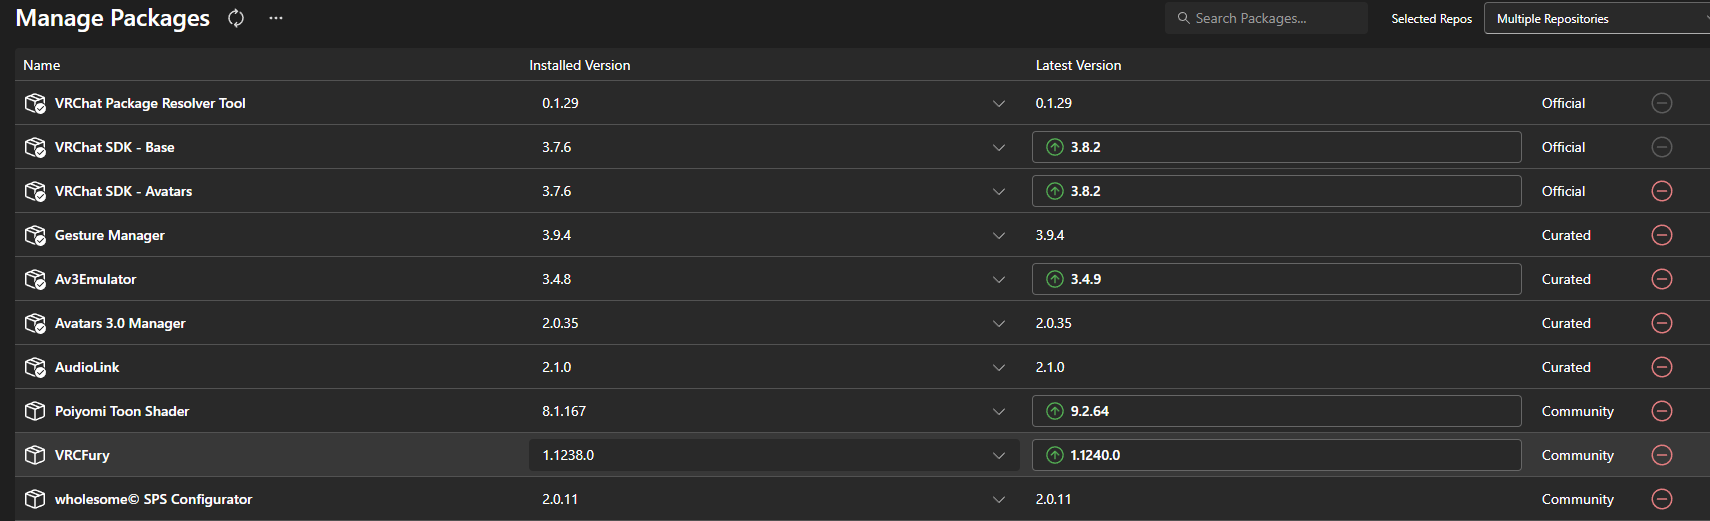Click installed version 8.1.167 of Poiyomi
This screenshot has height=521, width=1710.
564,411
